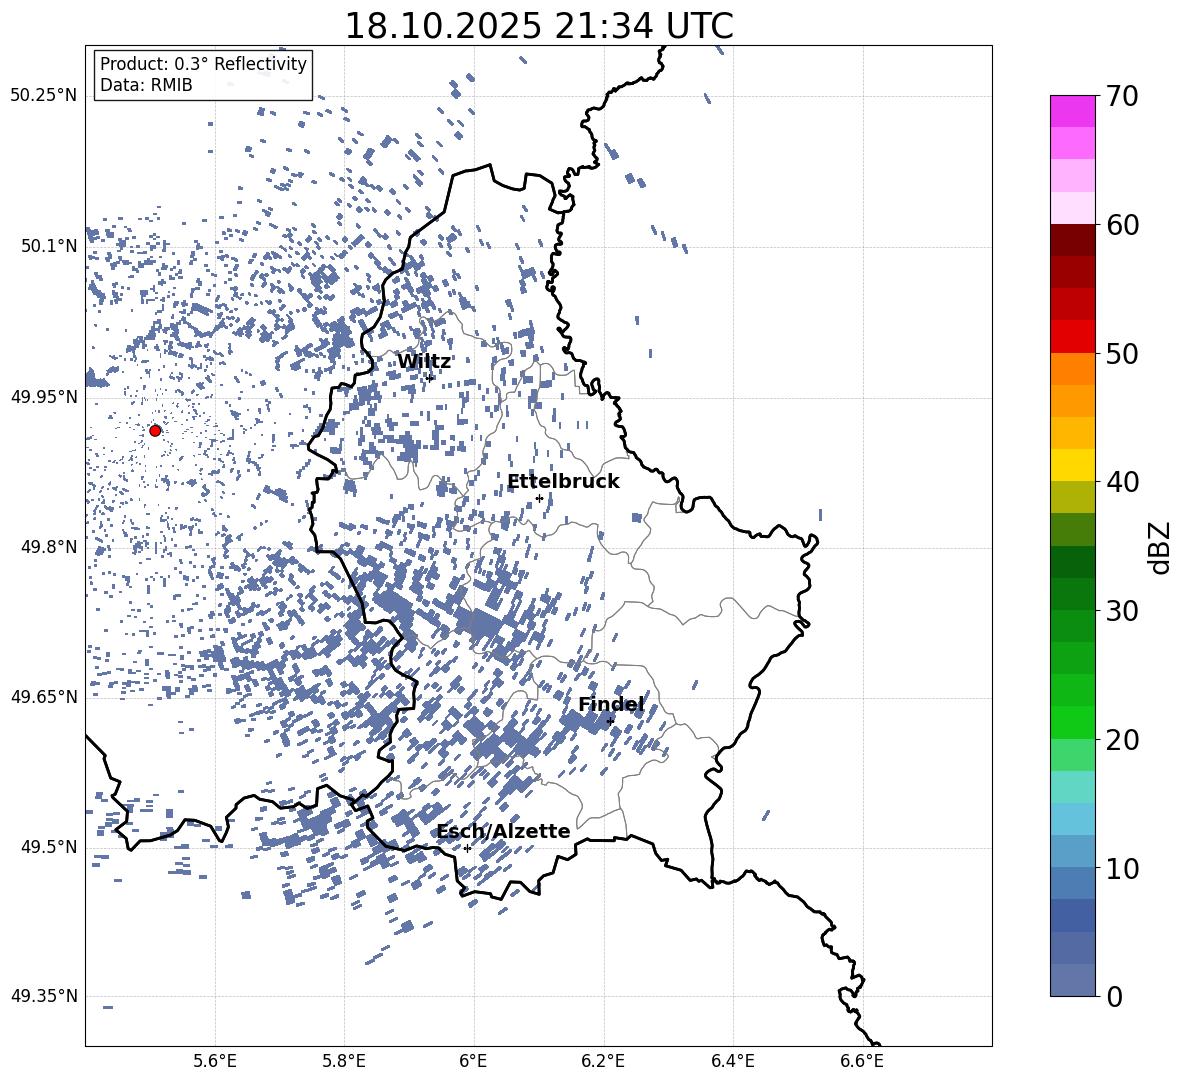Click the colorbar tick label 10

pos(1122,868)
